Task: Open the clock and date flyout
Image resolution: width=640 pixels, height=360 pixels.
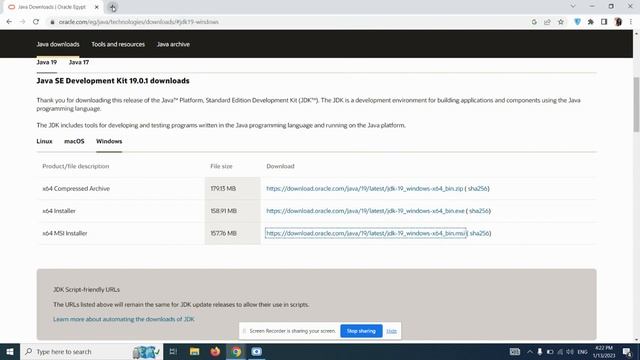Action: coord(604,352)
